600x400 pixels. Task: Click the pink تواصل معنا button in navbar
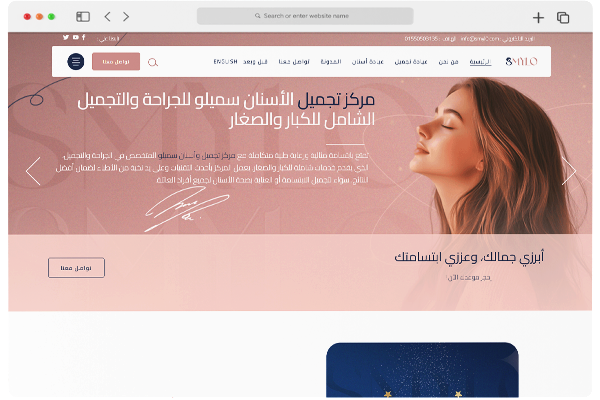(x=116, y=61)
